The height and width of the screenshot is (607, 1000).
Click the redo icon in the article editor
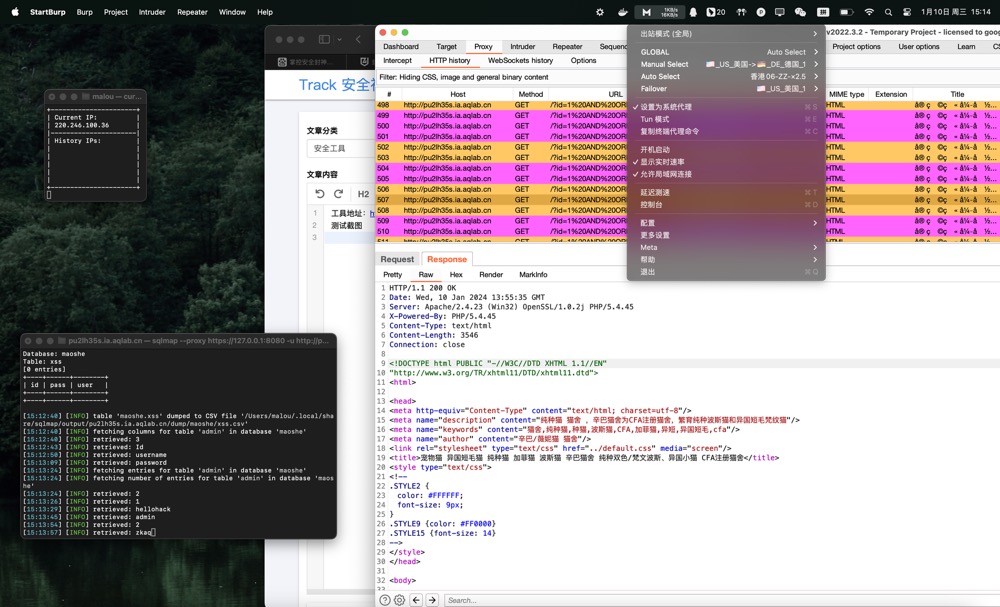click(x=339, y=194)
